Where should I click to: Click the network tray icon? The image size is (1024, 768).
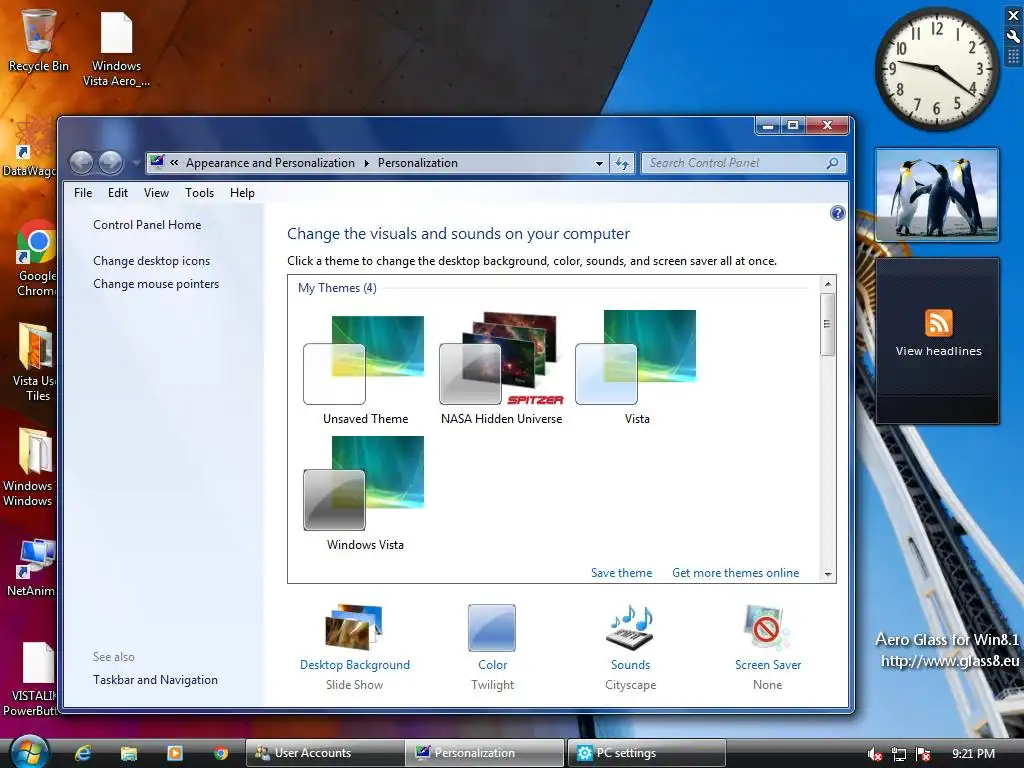tap(899, 754)
